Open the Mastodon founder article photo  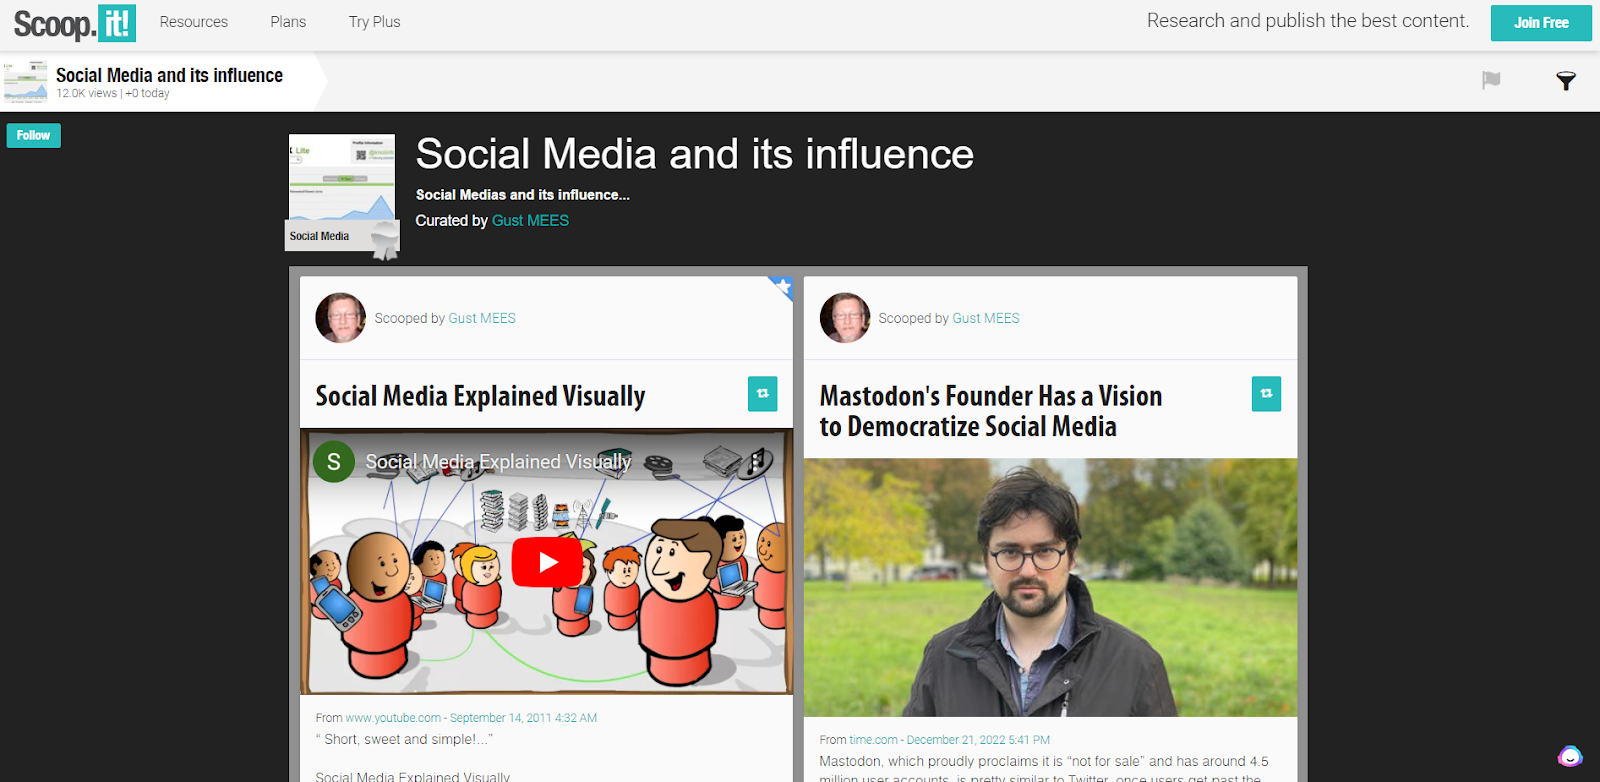coord(1050,587)
